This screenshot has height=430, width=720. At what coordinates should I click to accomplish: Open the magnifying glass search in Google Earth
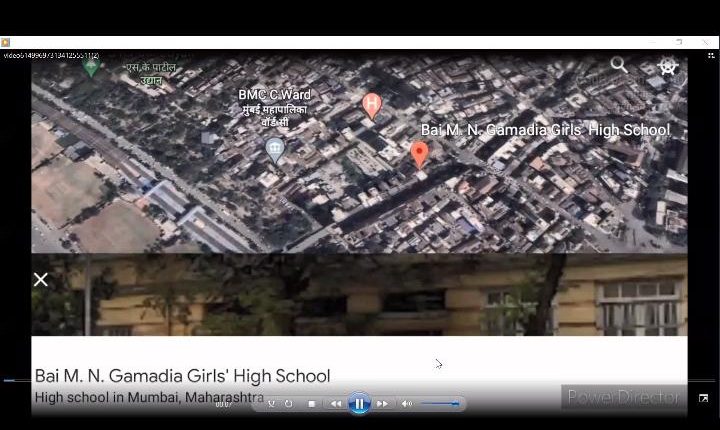[x=619, y=65]
